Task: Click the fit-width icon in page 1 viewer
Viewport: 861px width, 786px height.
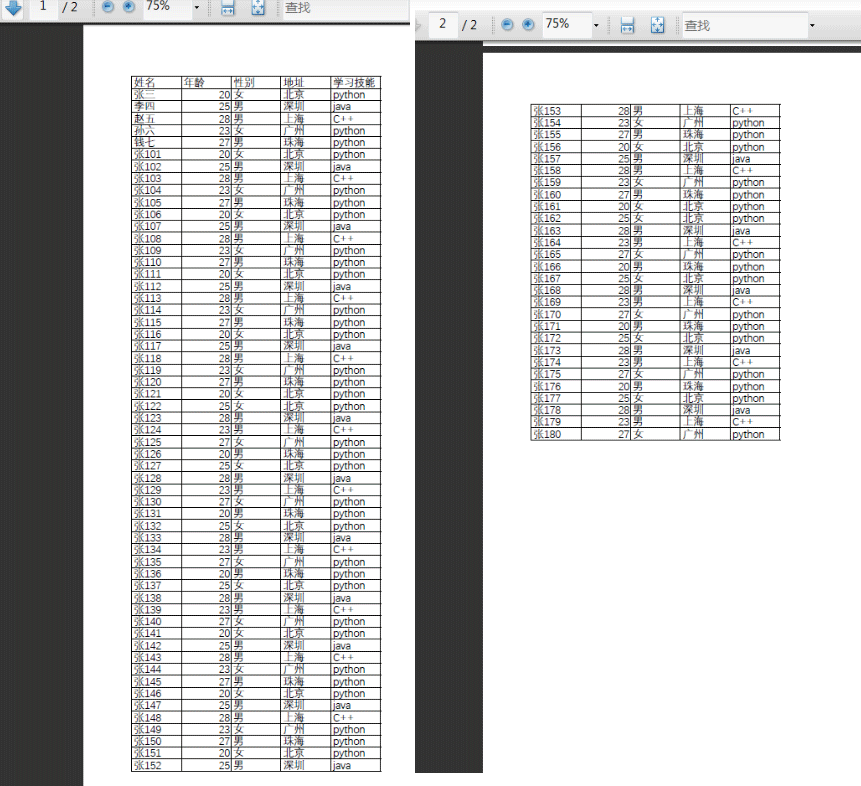Action: pyautogui.click(x=227, y=8)
